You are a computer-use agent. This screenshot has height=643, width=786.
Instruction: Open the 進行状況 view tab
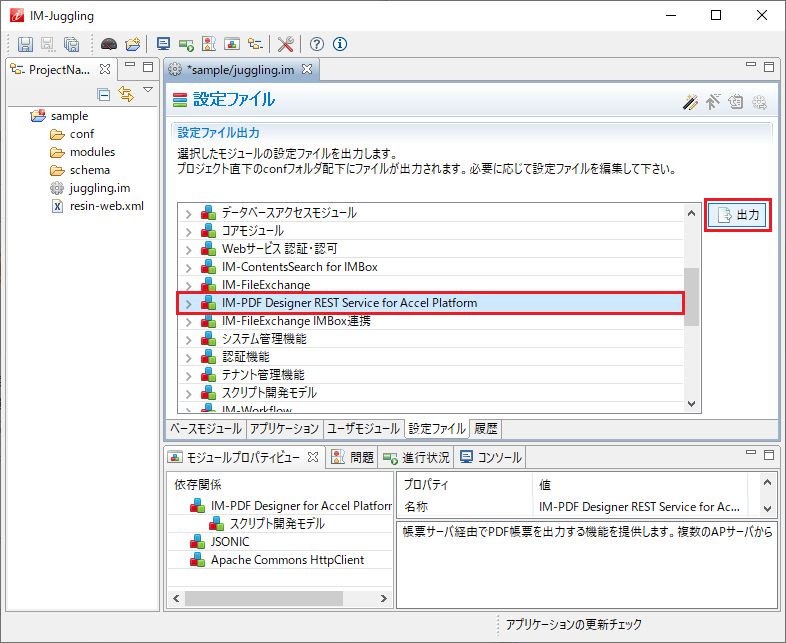pos(416,457)
